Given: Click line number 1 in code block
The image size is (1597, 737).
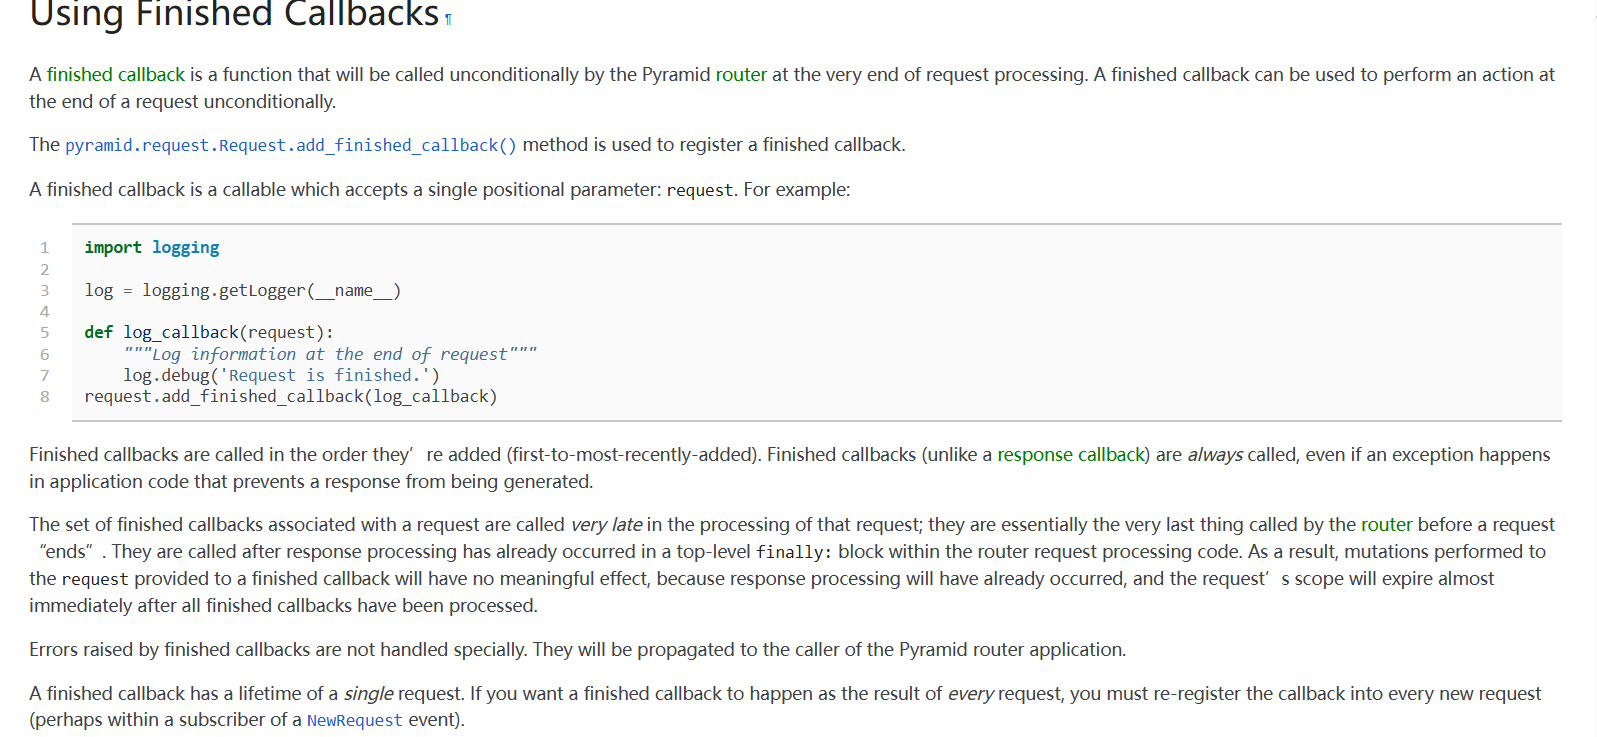Looking at the screenshot, I should tap(44, 248).
